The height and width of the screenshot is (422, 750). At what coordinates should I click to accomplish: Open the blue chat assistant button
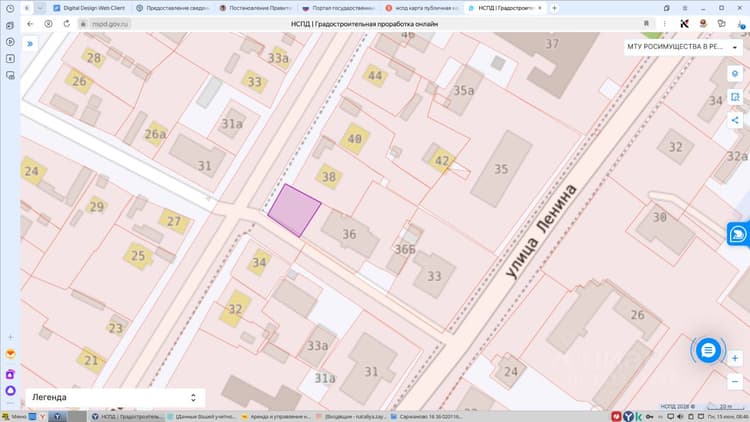click(708, 351)
